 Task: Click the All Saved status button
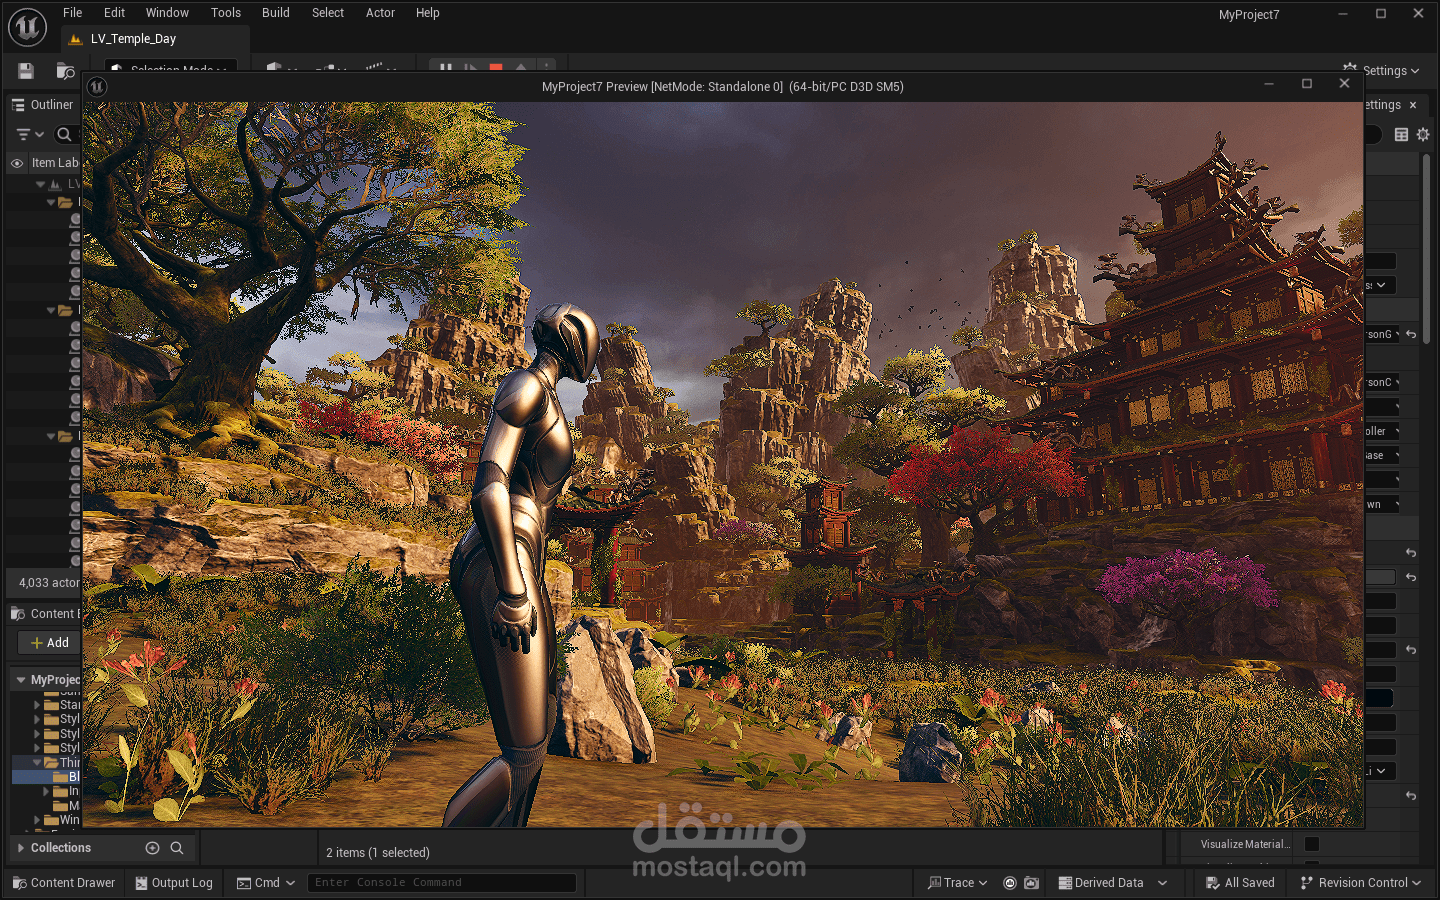point(1241,883)
